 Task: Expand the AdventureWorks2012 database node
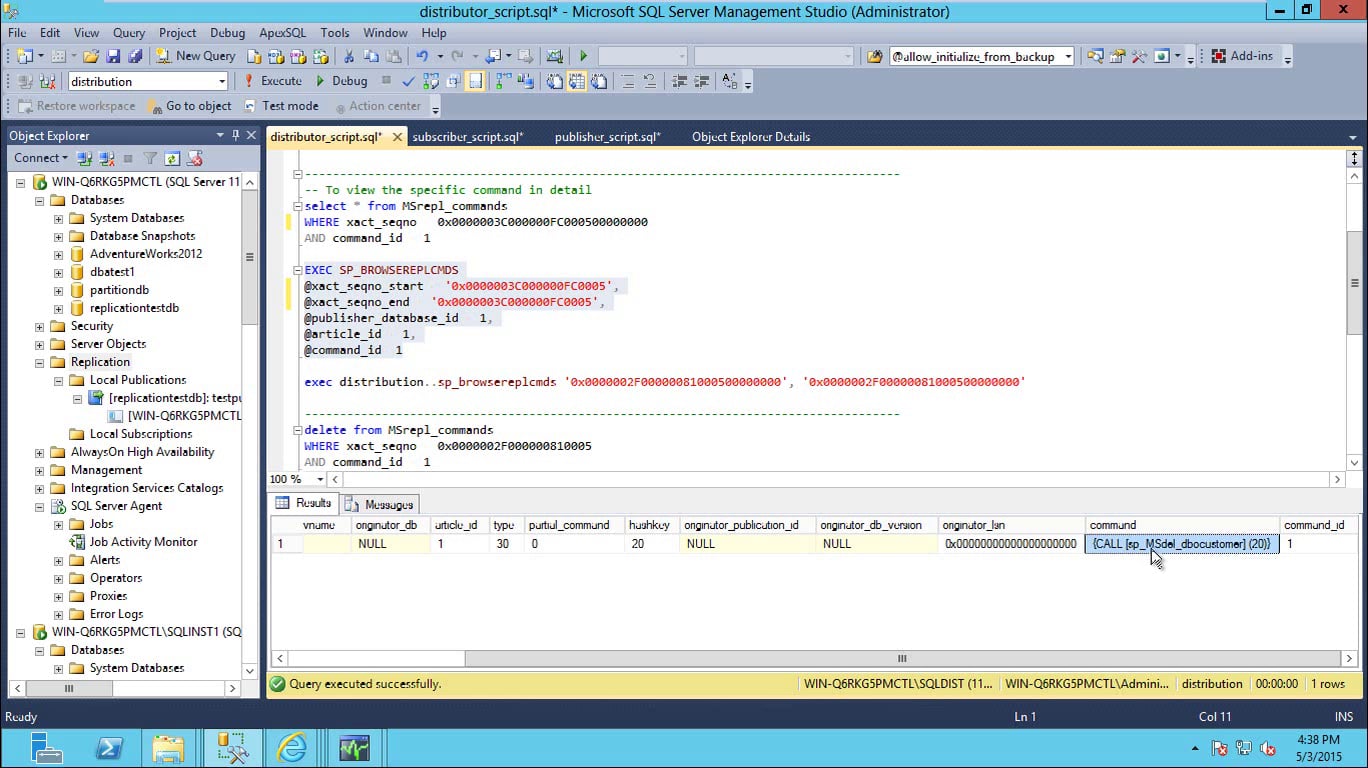(58, 254)
